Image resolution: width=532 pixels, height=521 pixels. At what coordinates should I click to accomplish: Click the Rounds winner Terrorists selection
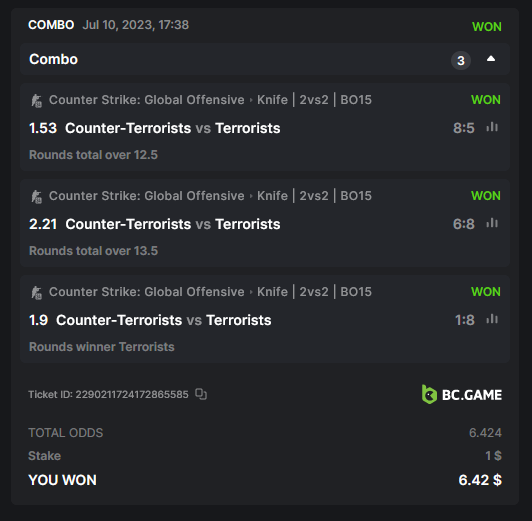point(102,347)
